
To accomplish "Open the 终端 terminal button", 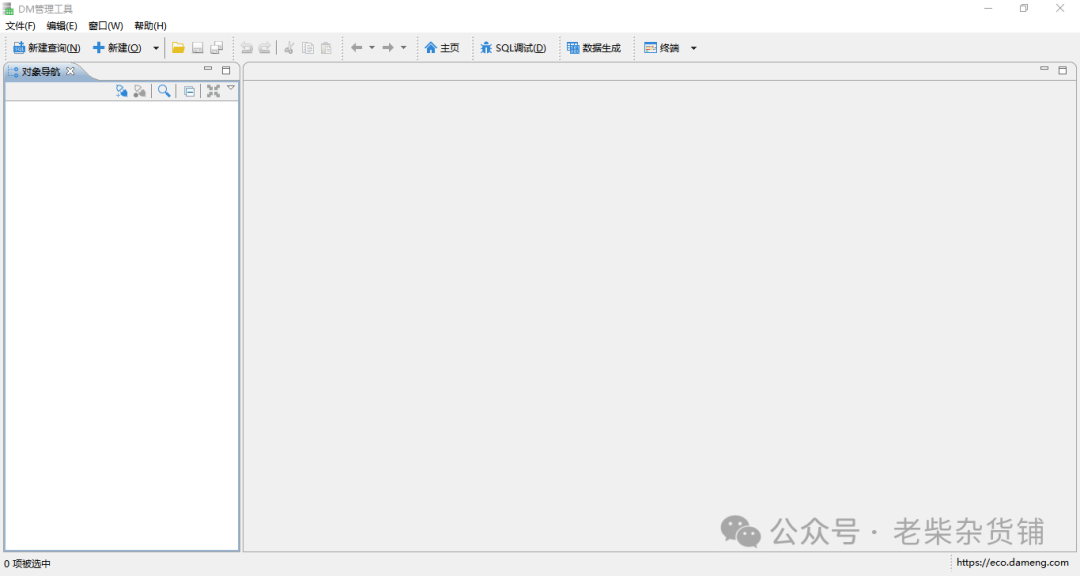I will 661,48.
